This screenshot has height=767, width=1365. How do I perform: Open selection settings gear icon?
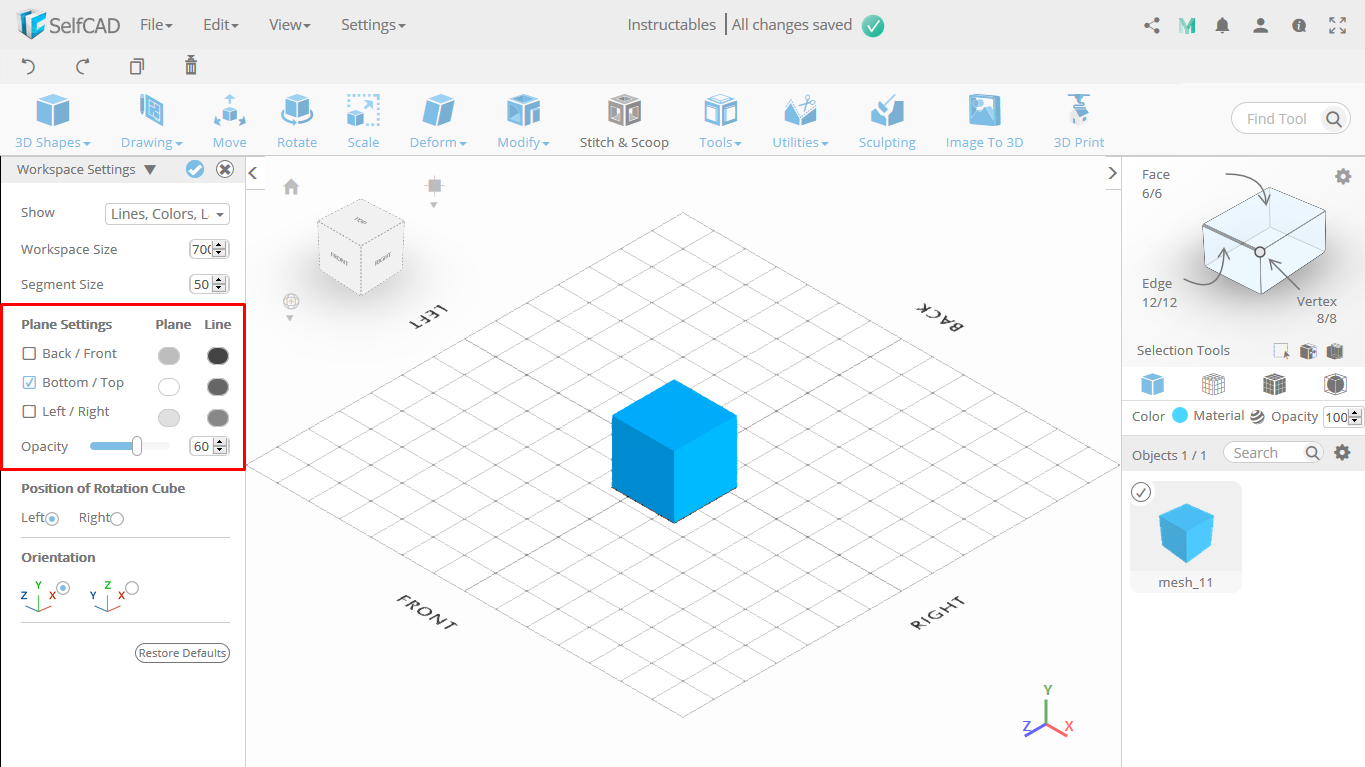[1343, 176]
